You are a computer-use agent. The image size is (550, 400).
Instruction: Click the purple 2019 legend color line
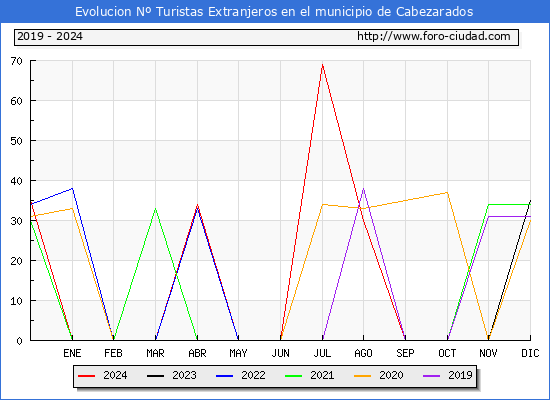431,376
